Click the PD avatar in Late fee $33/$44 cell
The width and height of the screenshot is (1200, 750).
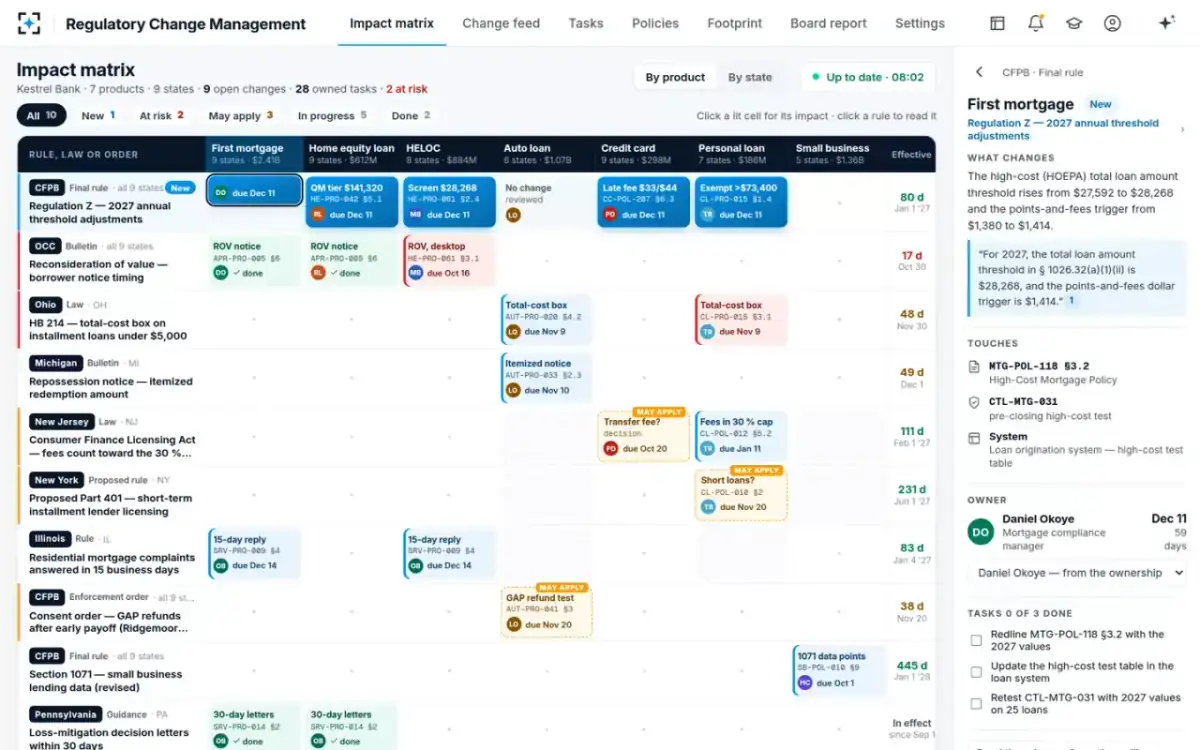tap(610, 215)
